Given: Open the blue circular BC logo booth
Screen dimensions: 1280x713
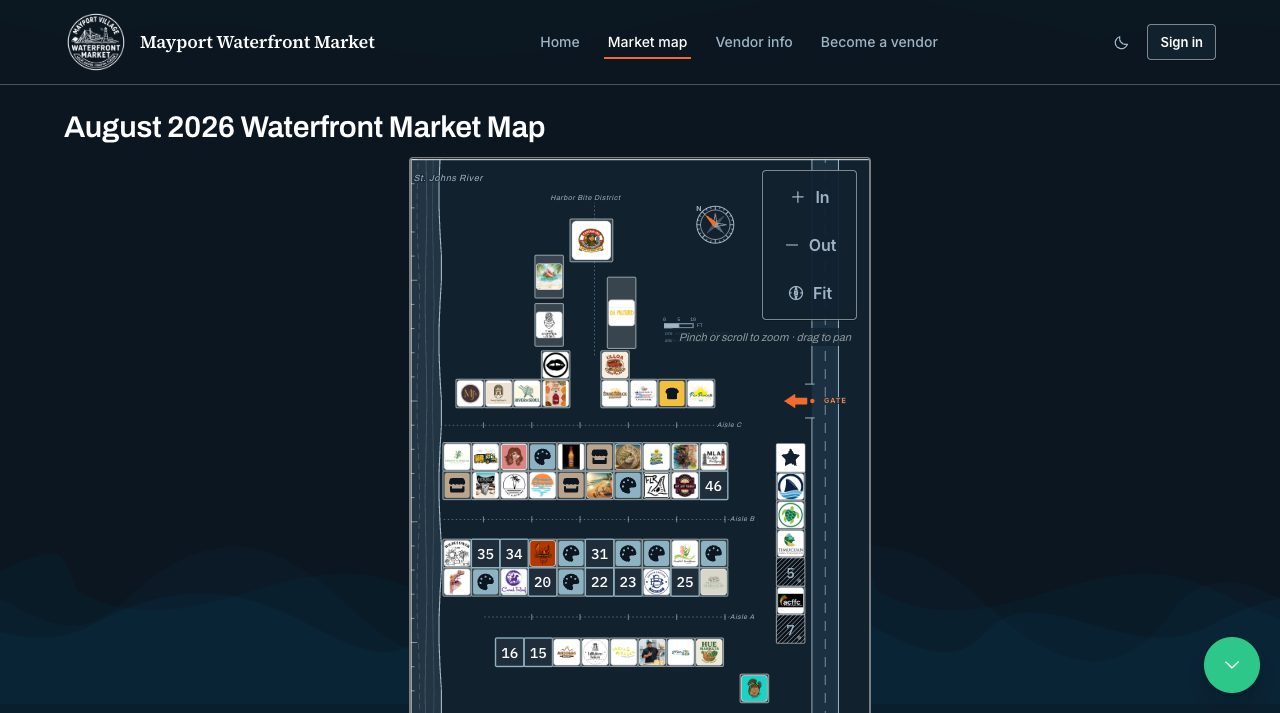Looking at the screenshot, I should tap(656, 582).
